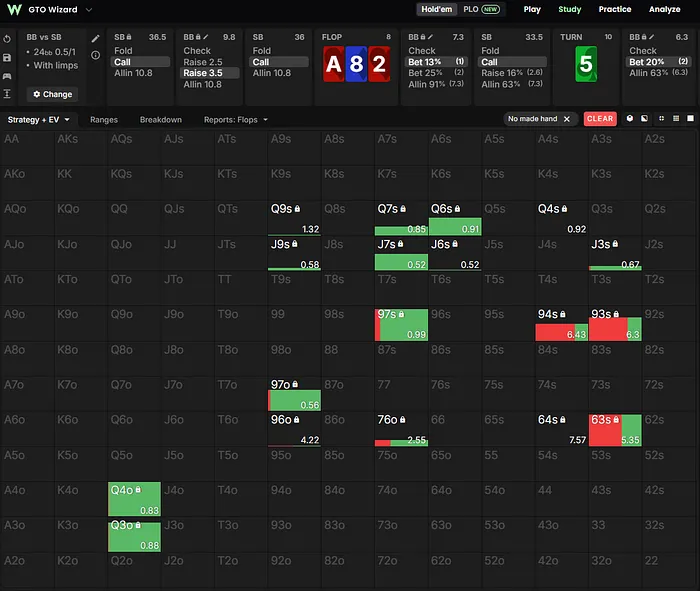700x591 pixels.
Task: Select Raise 16% action for SB
Action: [512, 73]
